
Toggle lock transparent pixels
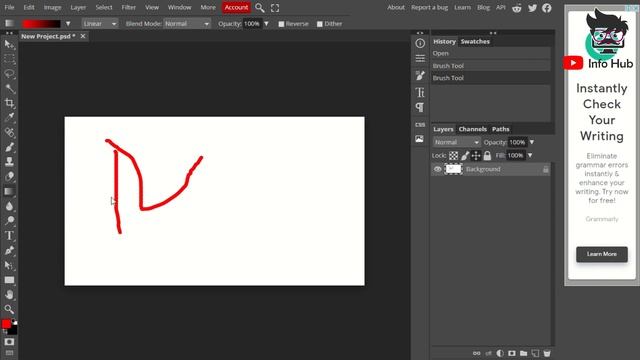coord(453,156)
